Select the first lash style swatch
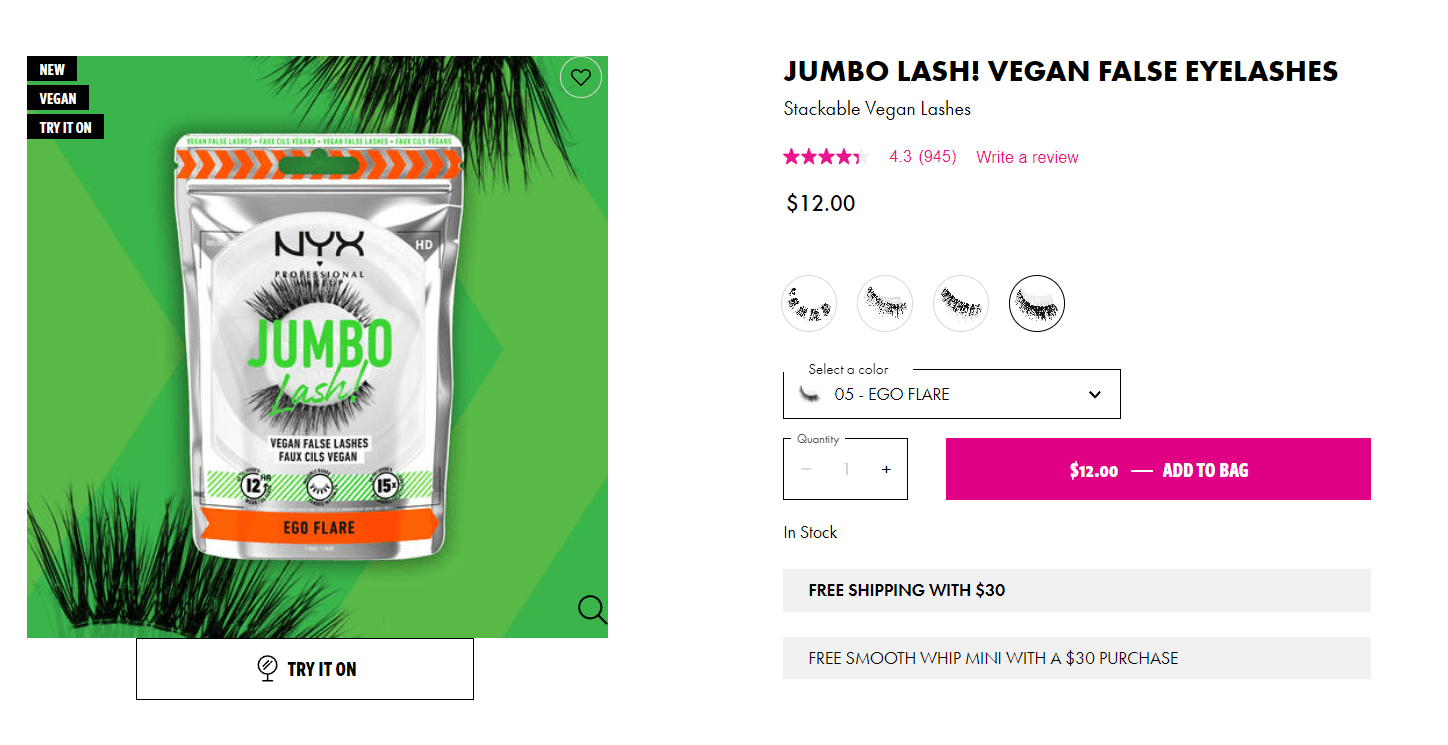The width and height of the screenshot is (1448, 745). (809, 303)
